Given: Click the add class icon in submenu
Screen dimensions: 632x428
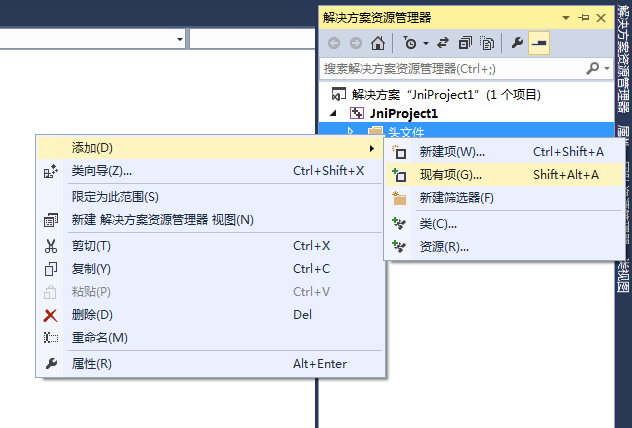Looking at the screenshot, I should tap(399, 224).
